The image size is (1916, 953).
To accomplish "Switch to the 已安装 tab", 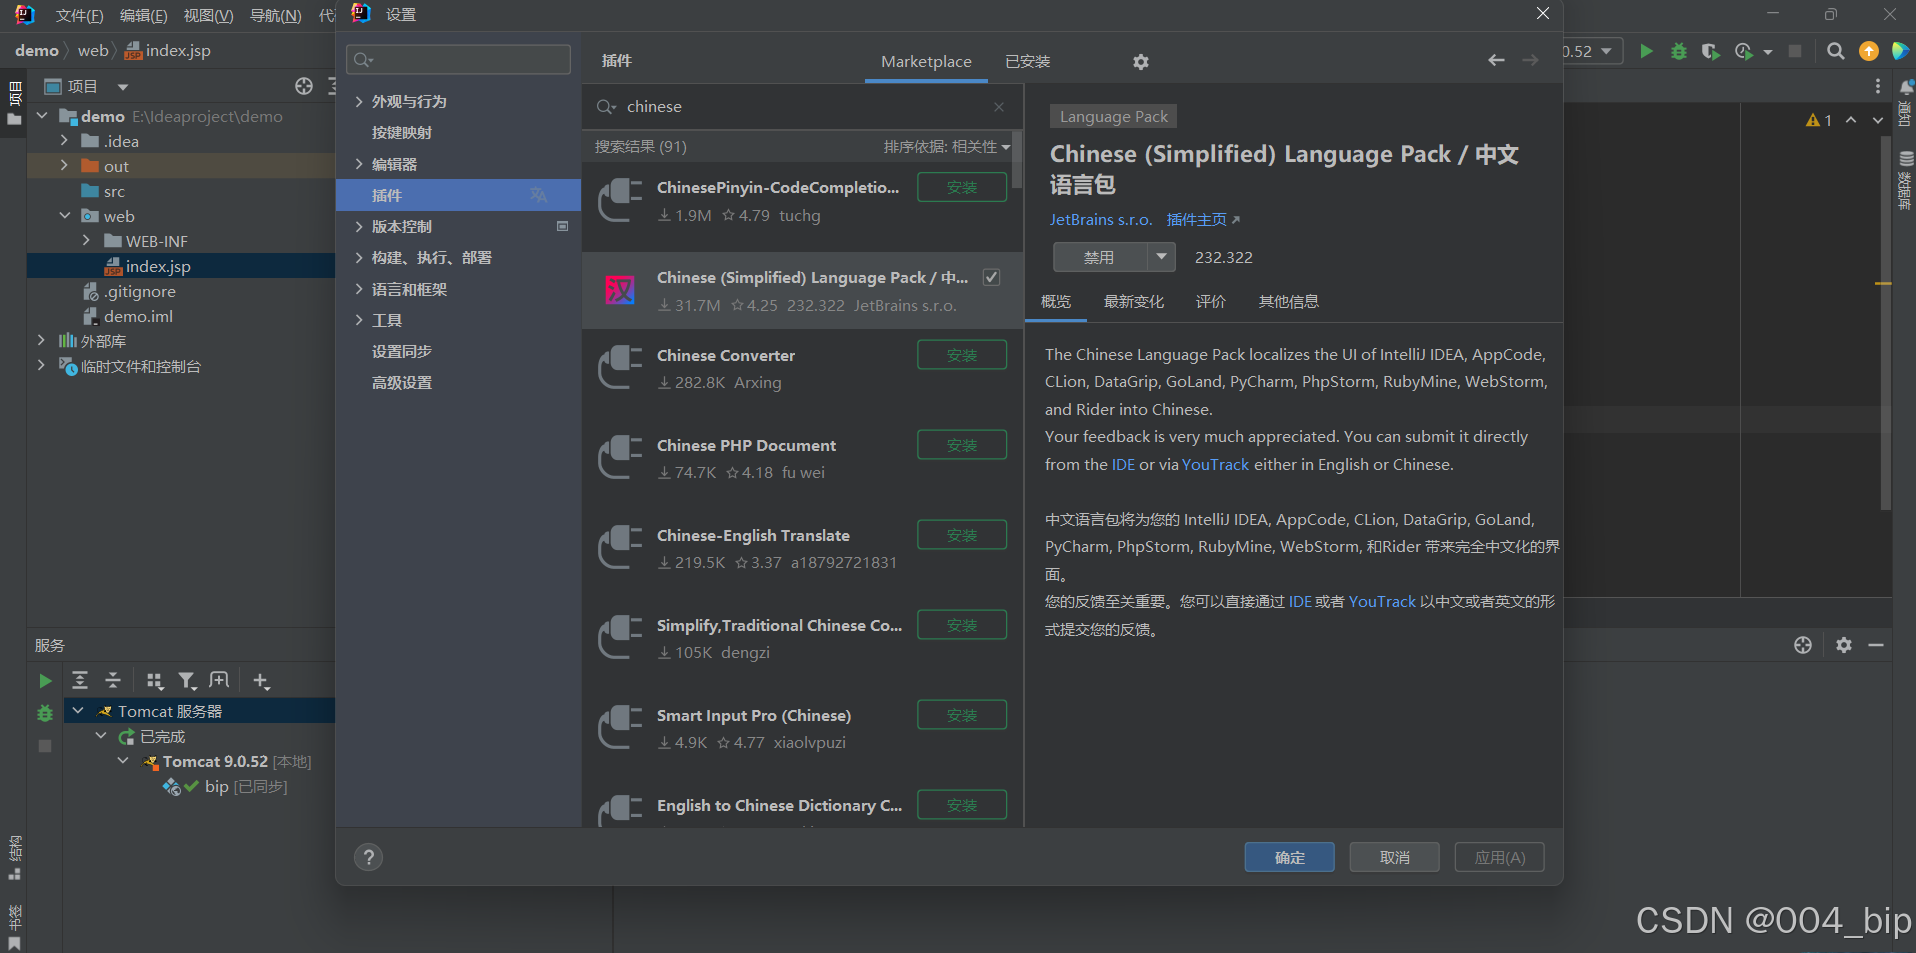I will pos(1027,62).
